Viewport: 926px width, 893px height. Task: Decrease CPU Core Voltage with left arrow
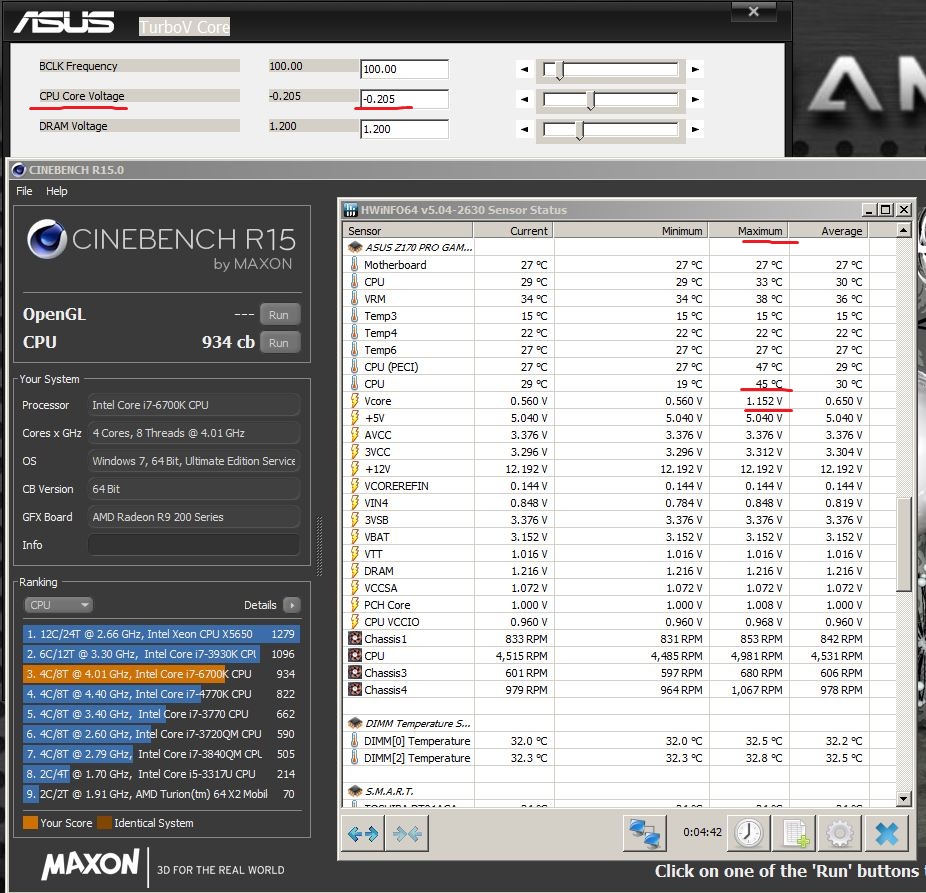pyautogui.click(x=524, y=99)
